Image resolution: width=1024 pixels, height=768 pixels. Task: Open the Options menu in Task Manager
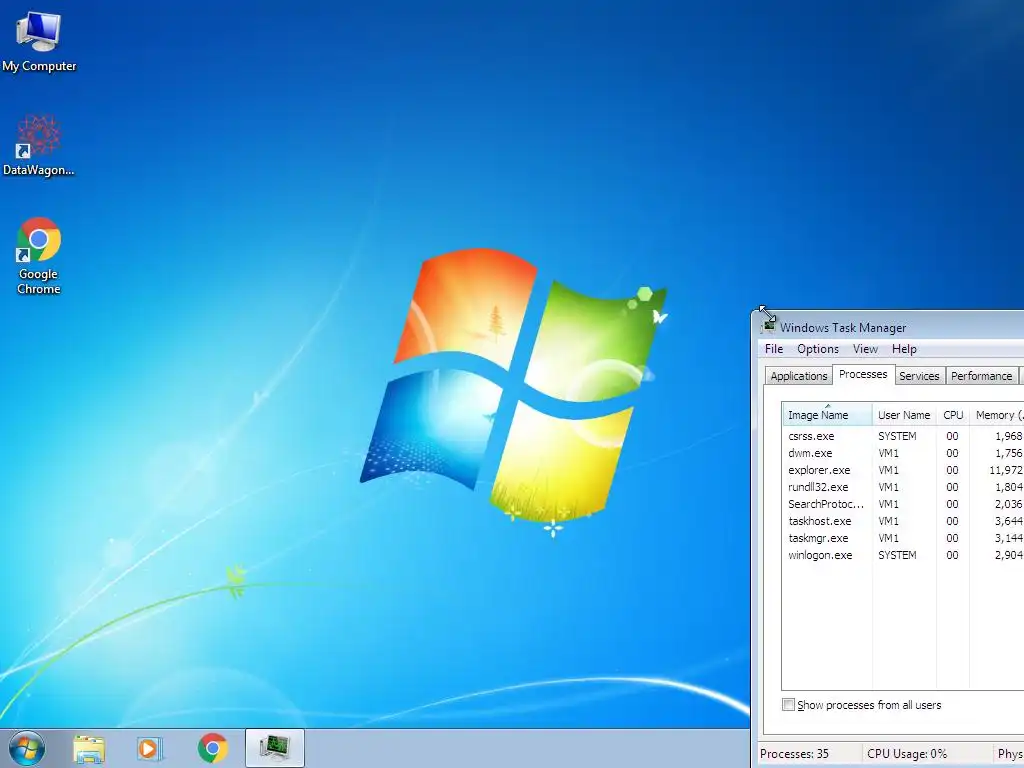point(818,349)
